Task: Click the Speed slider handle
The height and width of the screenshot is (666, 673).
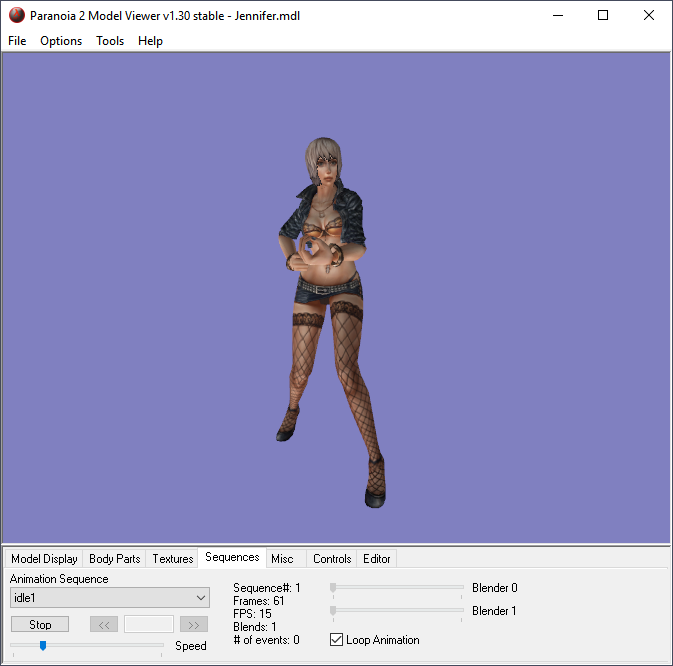Action: click(x=43, y=645)
